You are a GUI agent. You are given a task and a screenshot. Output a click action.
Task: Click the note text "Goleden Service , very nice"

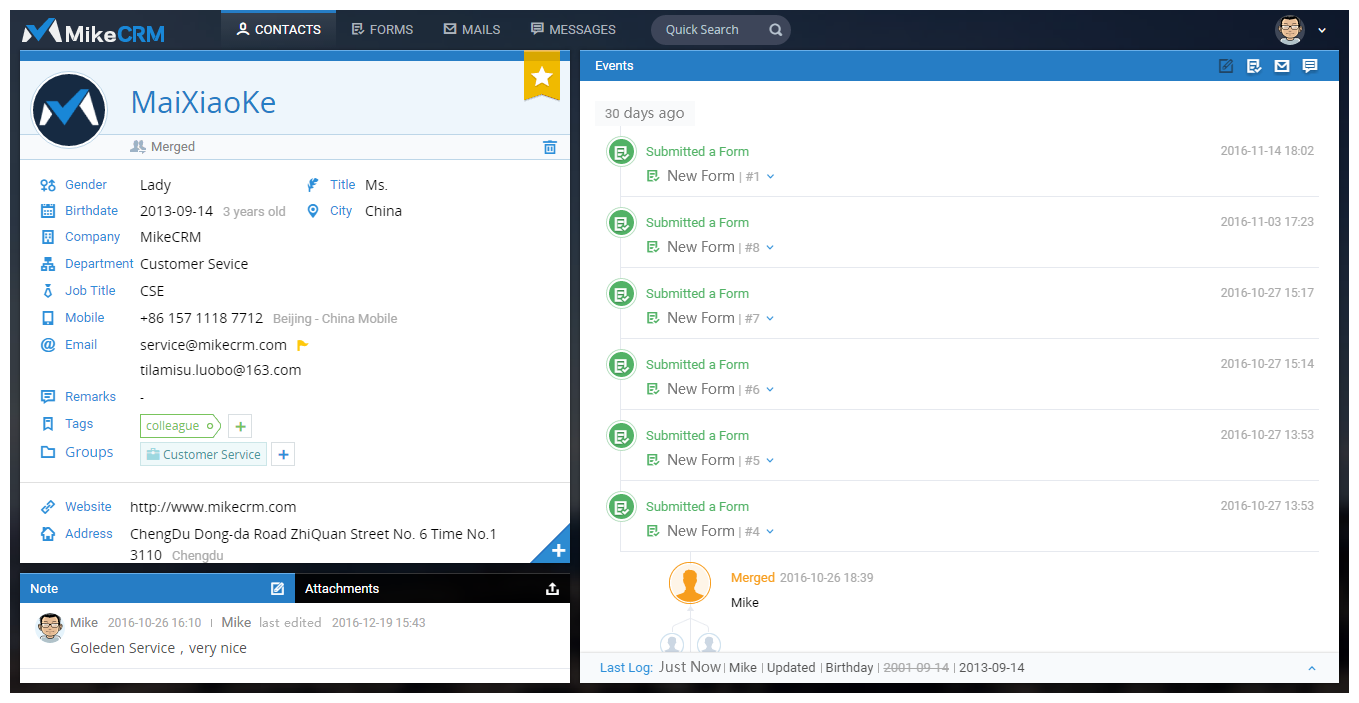pos(158,648)
